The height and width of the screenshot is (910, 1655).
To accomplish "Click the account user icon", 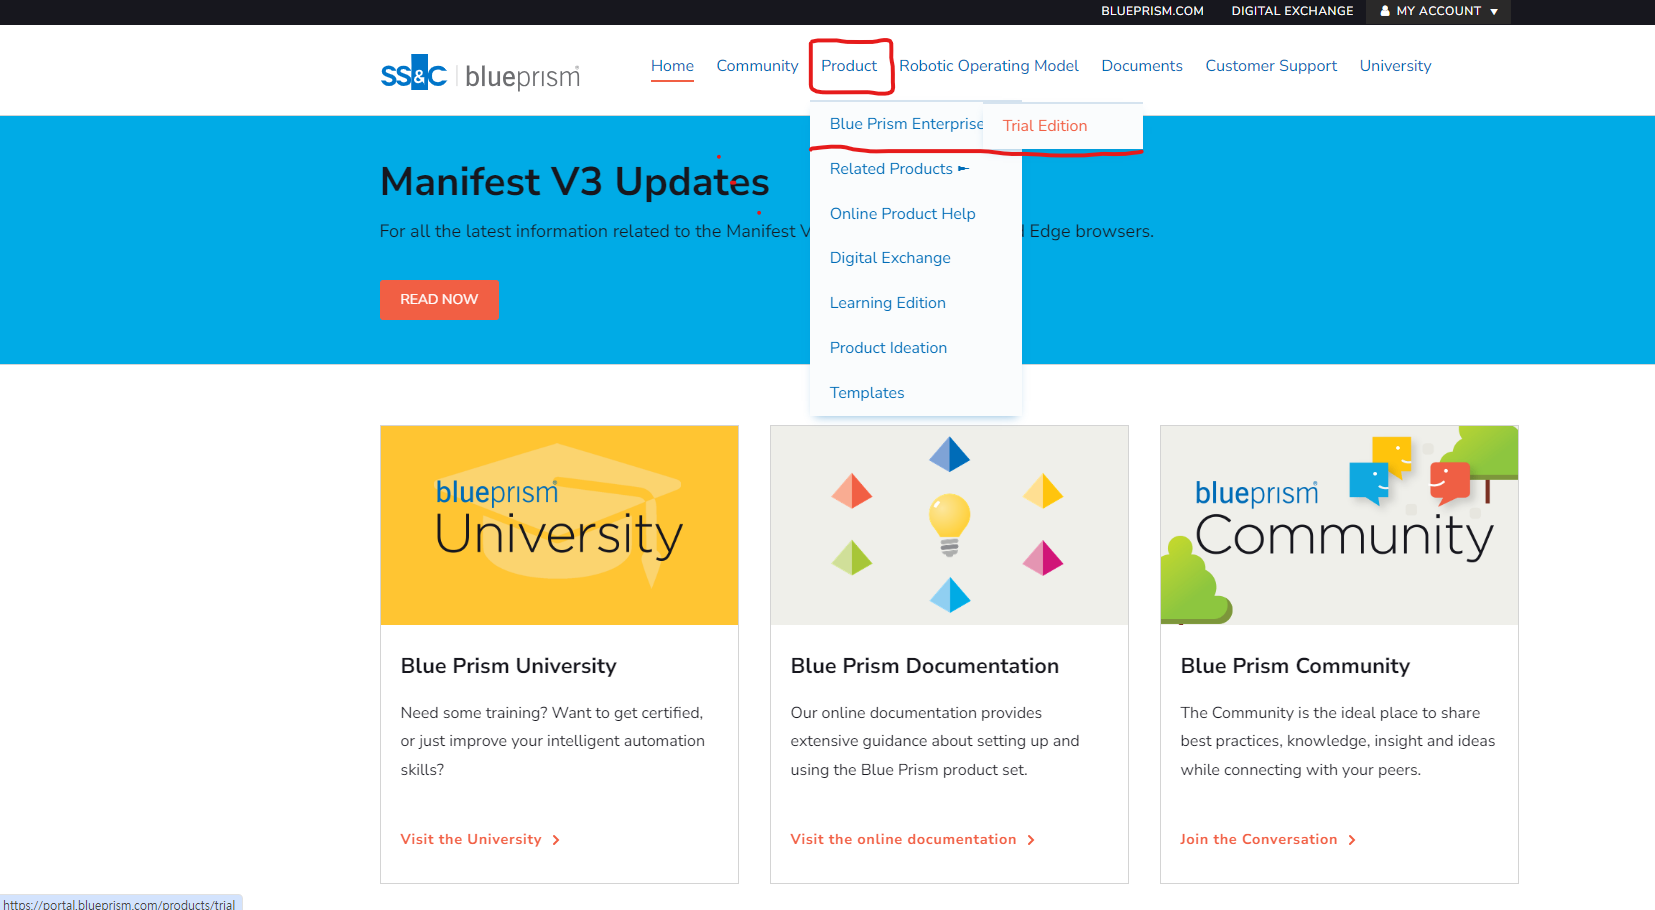I will [x=1385, y=11].
